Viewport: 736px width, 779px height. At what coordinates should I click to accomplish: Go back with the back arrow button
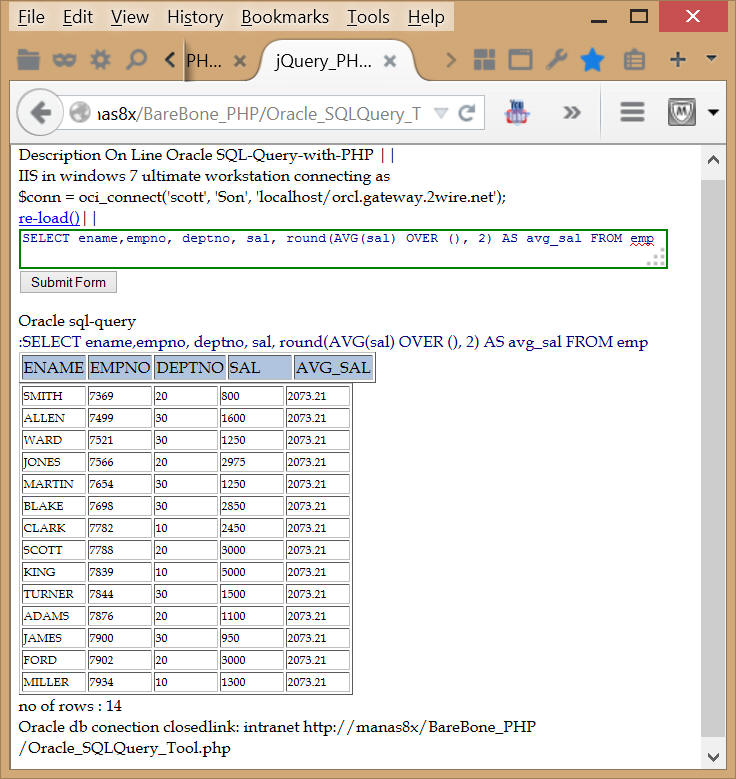coord(41,113)
